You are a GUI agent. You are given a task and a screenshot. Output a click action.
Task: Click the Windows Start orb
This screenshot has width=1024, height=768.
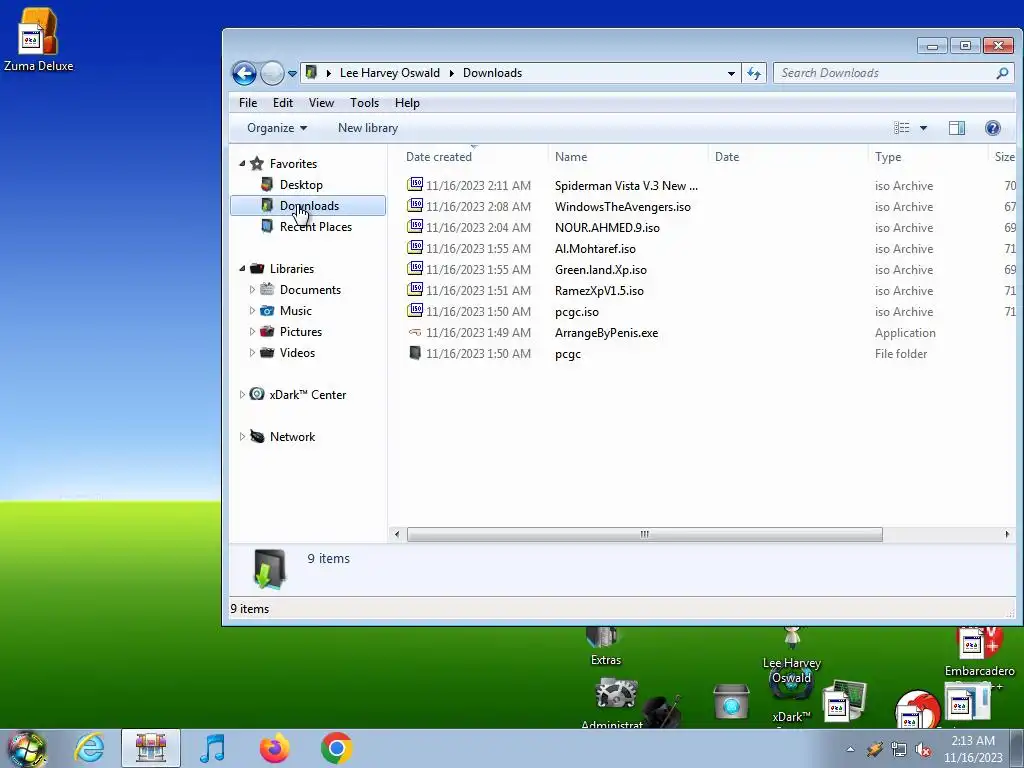pos(26,748)
